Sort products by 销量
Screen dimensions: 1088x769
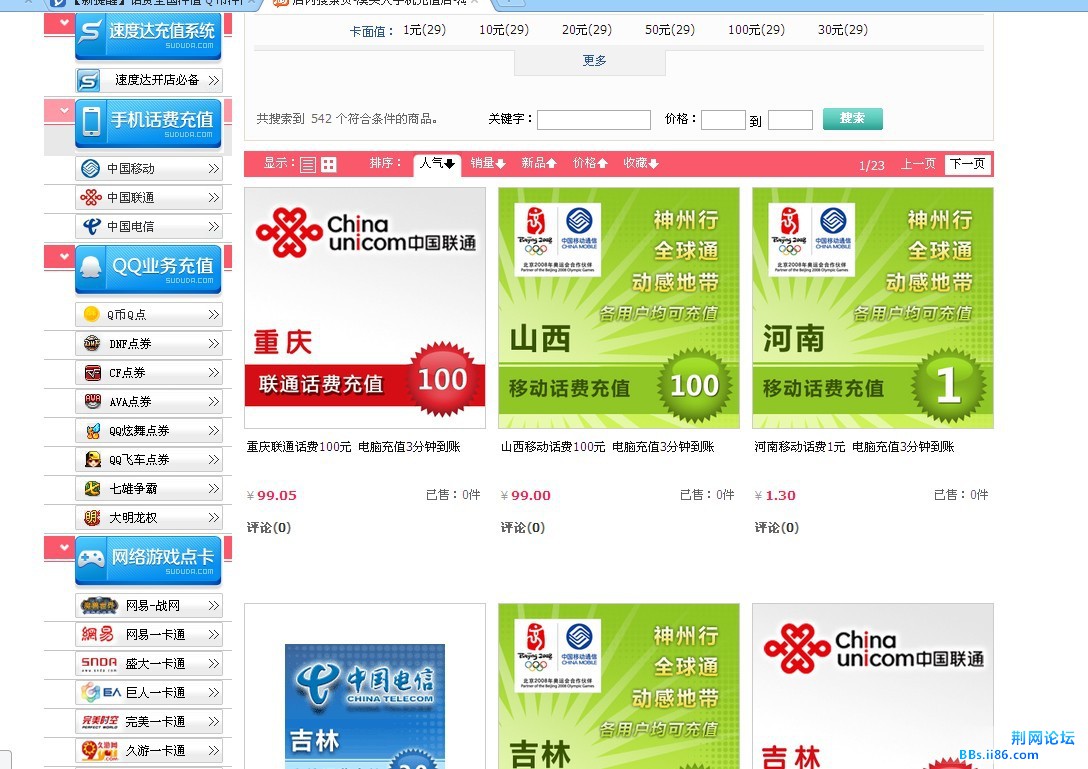(488, 163)
